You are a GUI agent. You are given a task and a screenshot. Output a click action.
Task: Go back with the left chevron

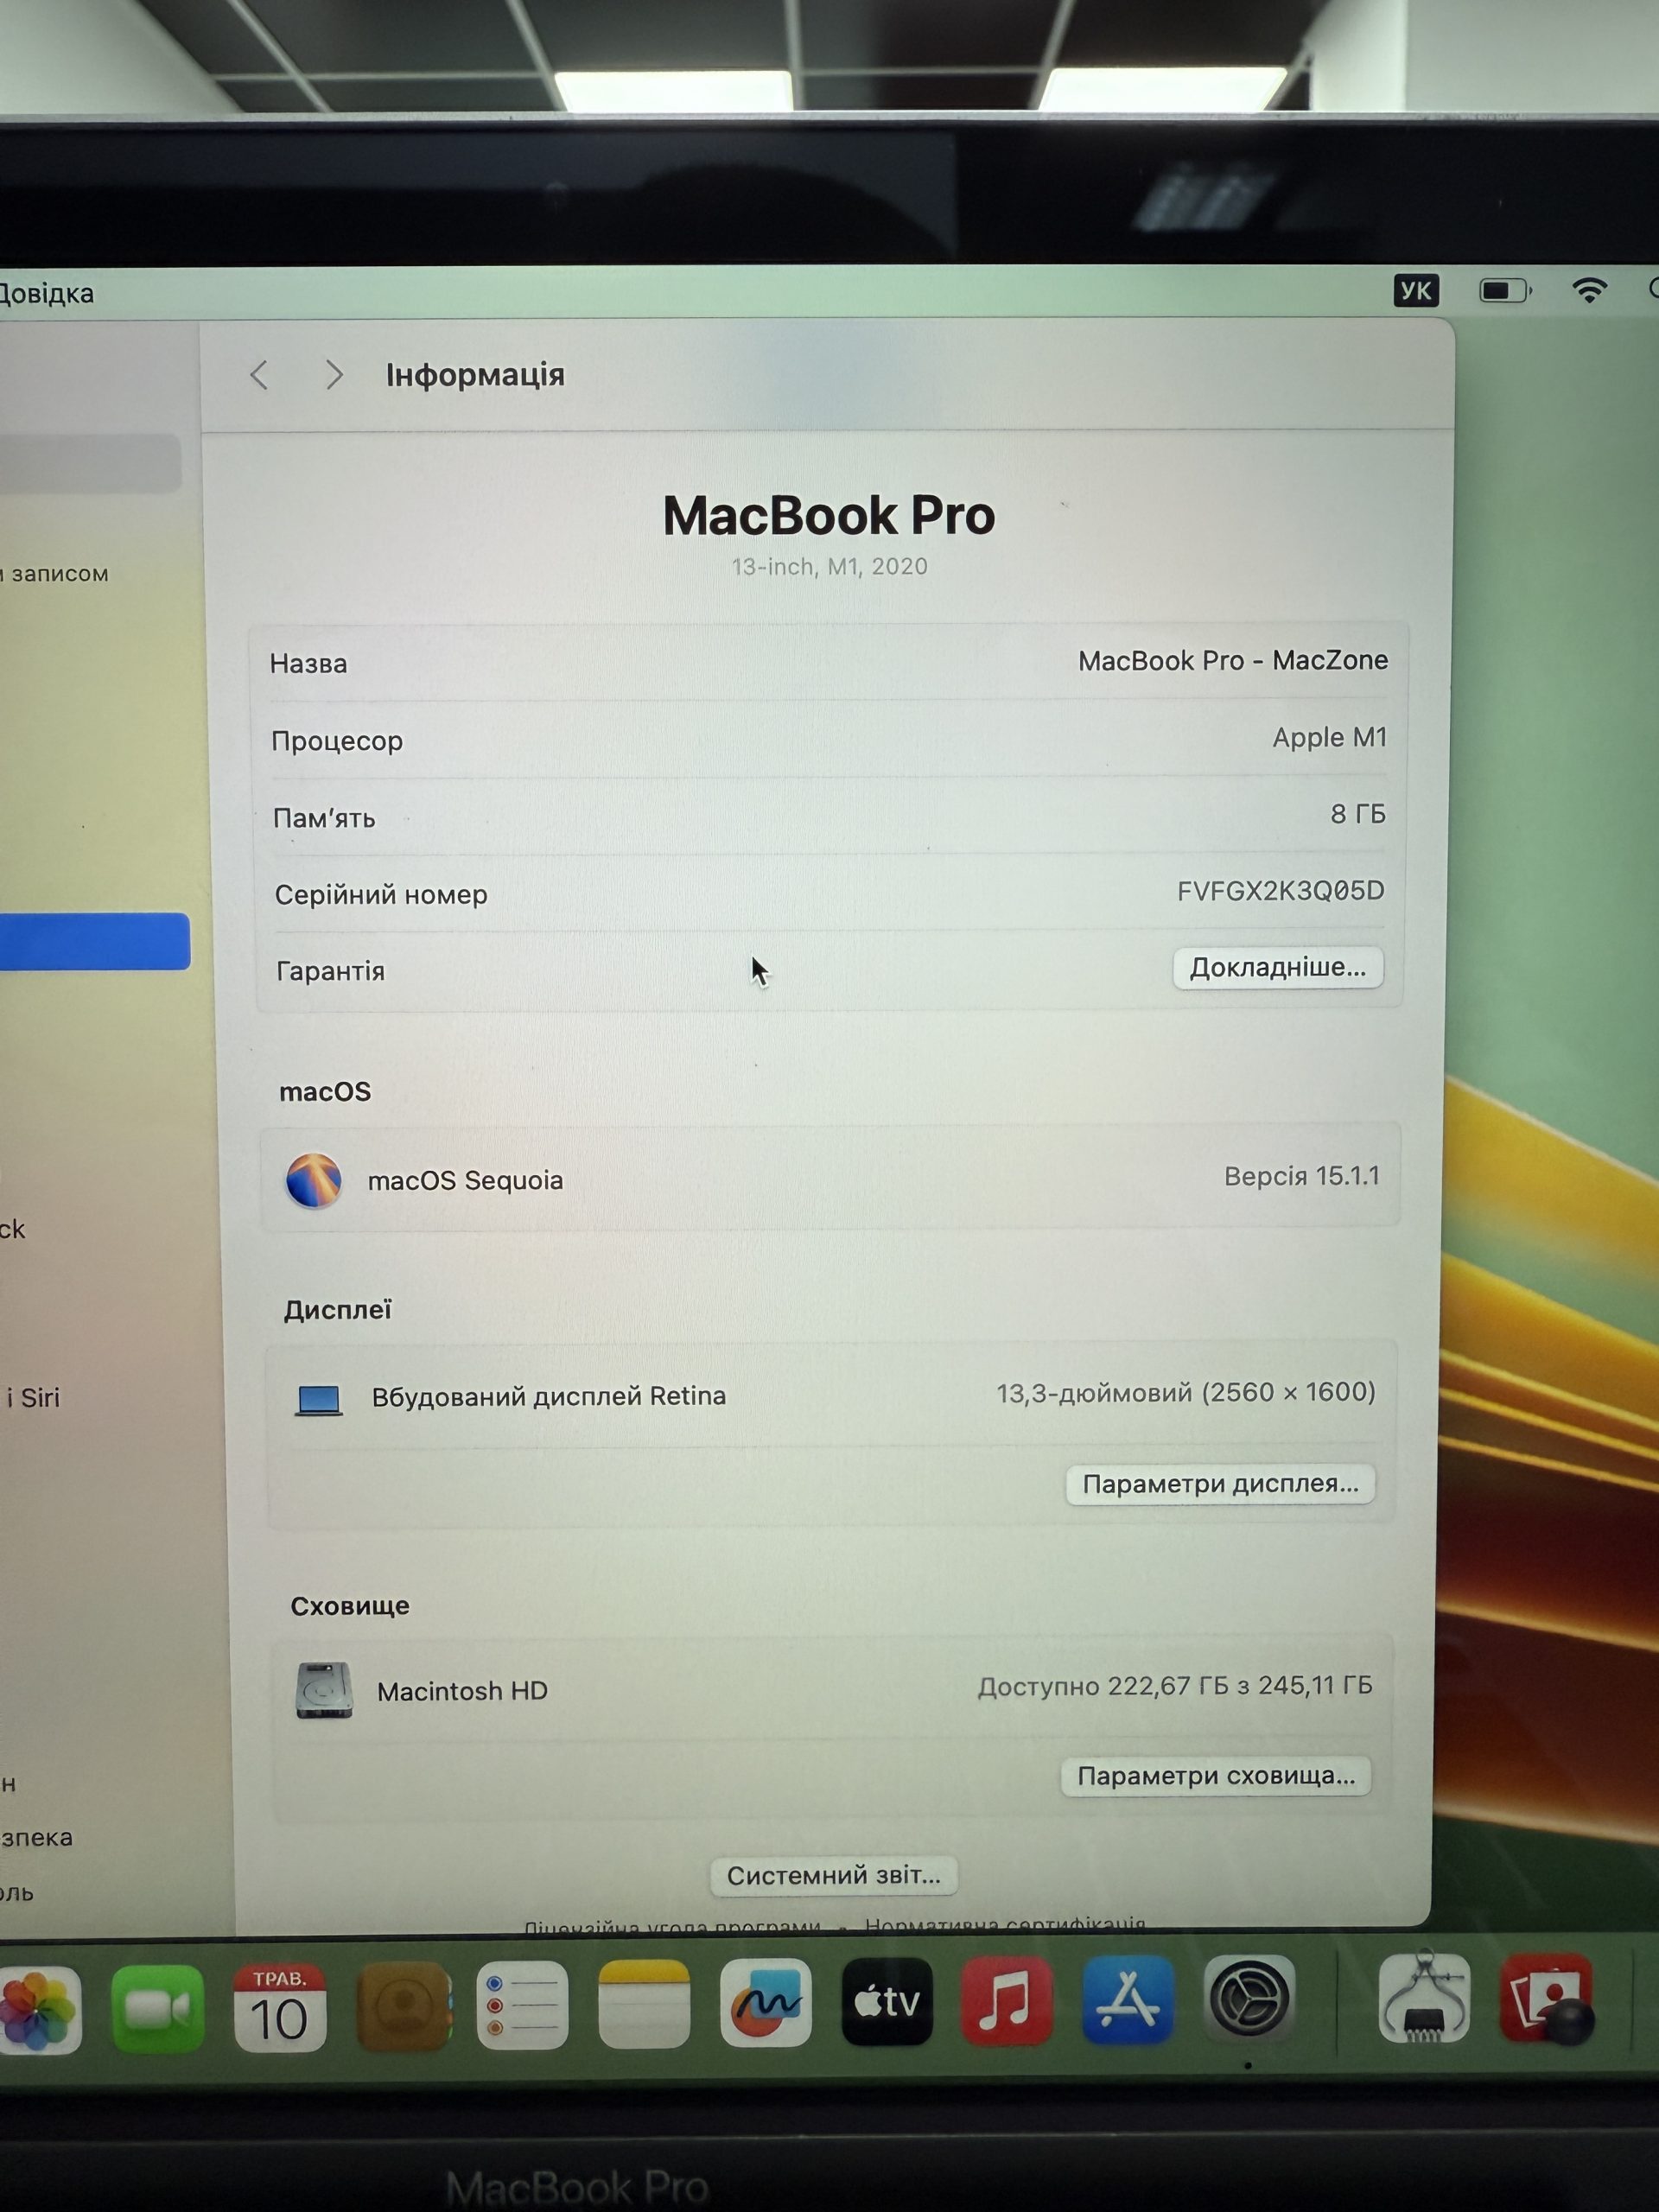(260, 375)
